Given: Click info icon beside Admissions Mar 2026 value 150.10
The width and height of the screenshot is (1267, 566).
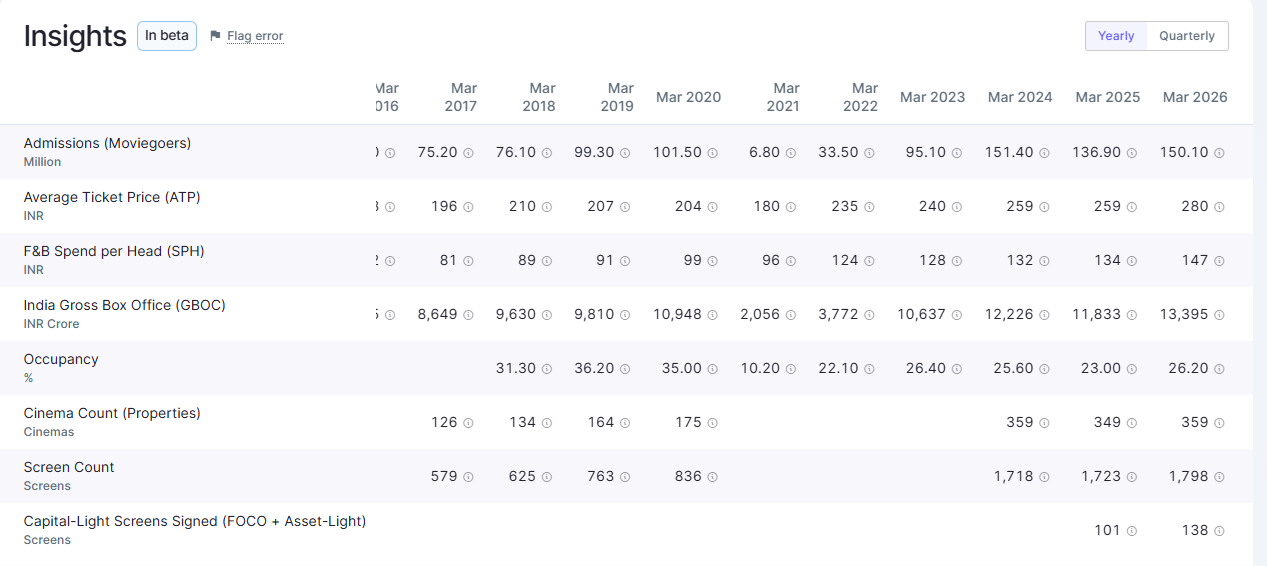Looking at the screenshot, I should coord(1219,153).
